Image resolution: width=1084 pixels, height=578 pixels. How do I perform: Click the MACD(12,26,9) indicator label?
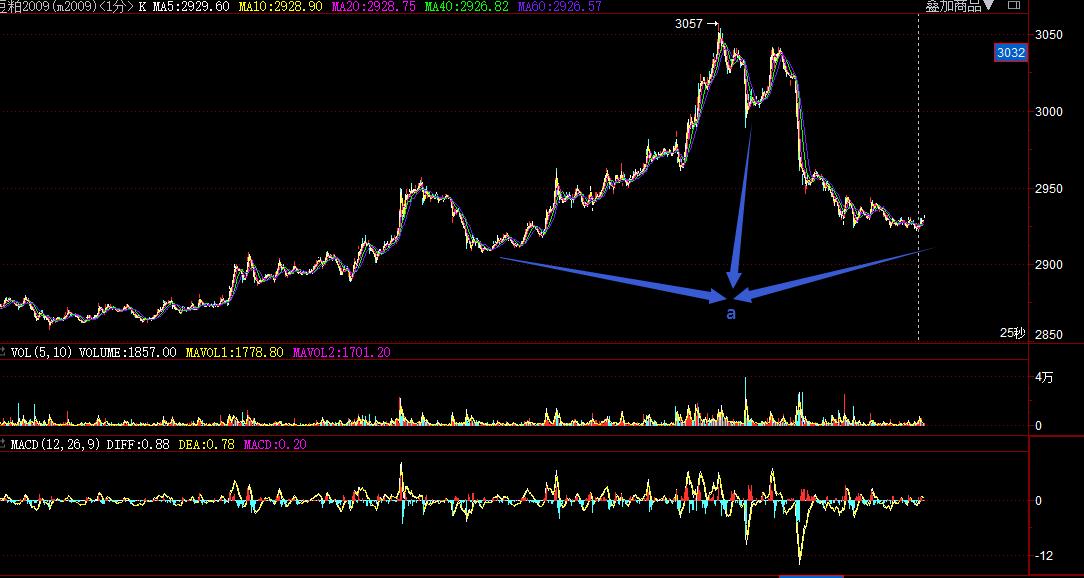(x=57, y=445)
